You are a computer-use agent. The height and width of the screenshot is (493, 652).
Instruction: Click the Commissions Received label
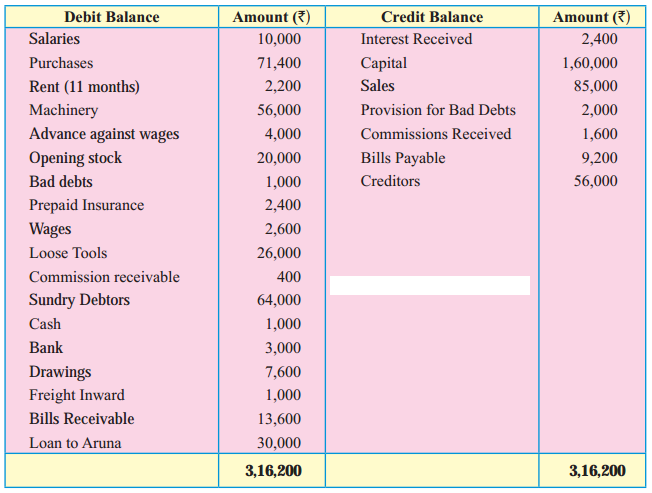[436, 134]
